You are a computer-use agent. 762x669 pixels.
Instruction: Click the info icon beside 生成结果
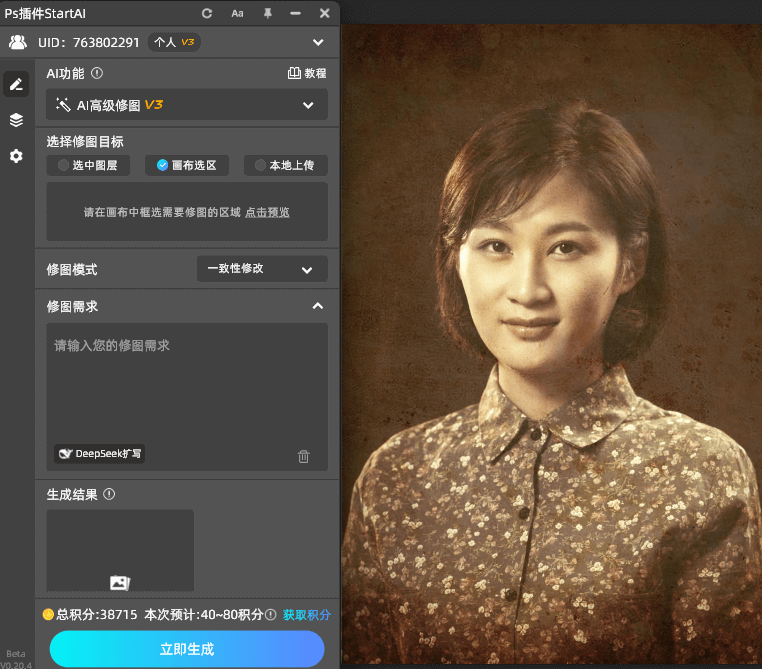tap(109, 494)
